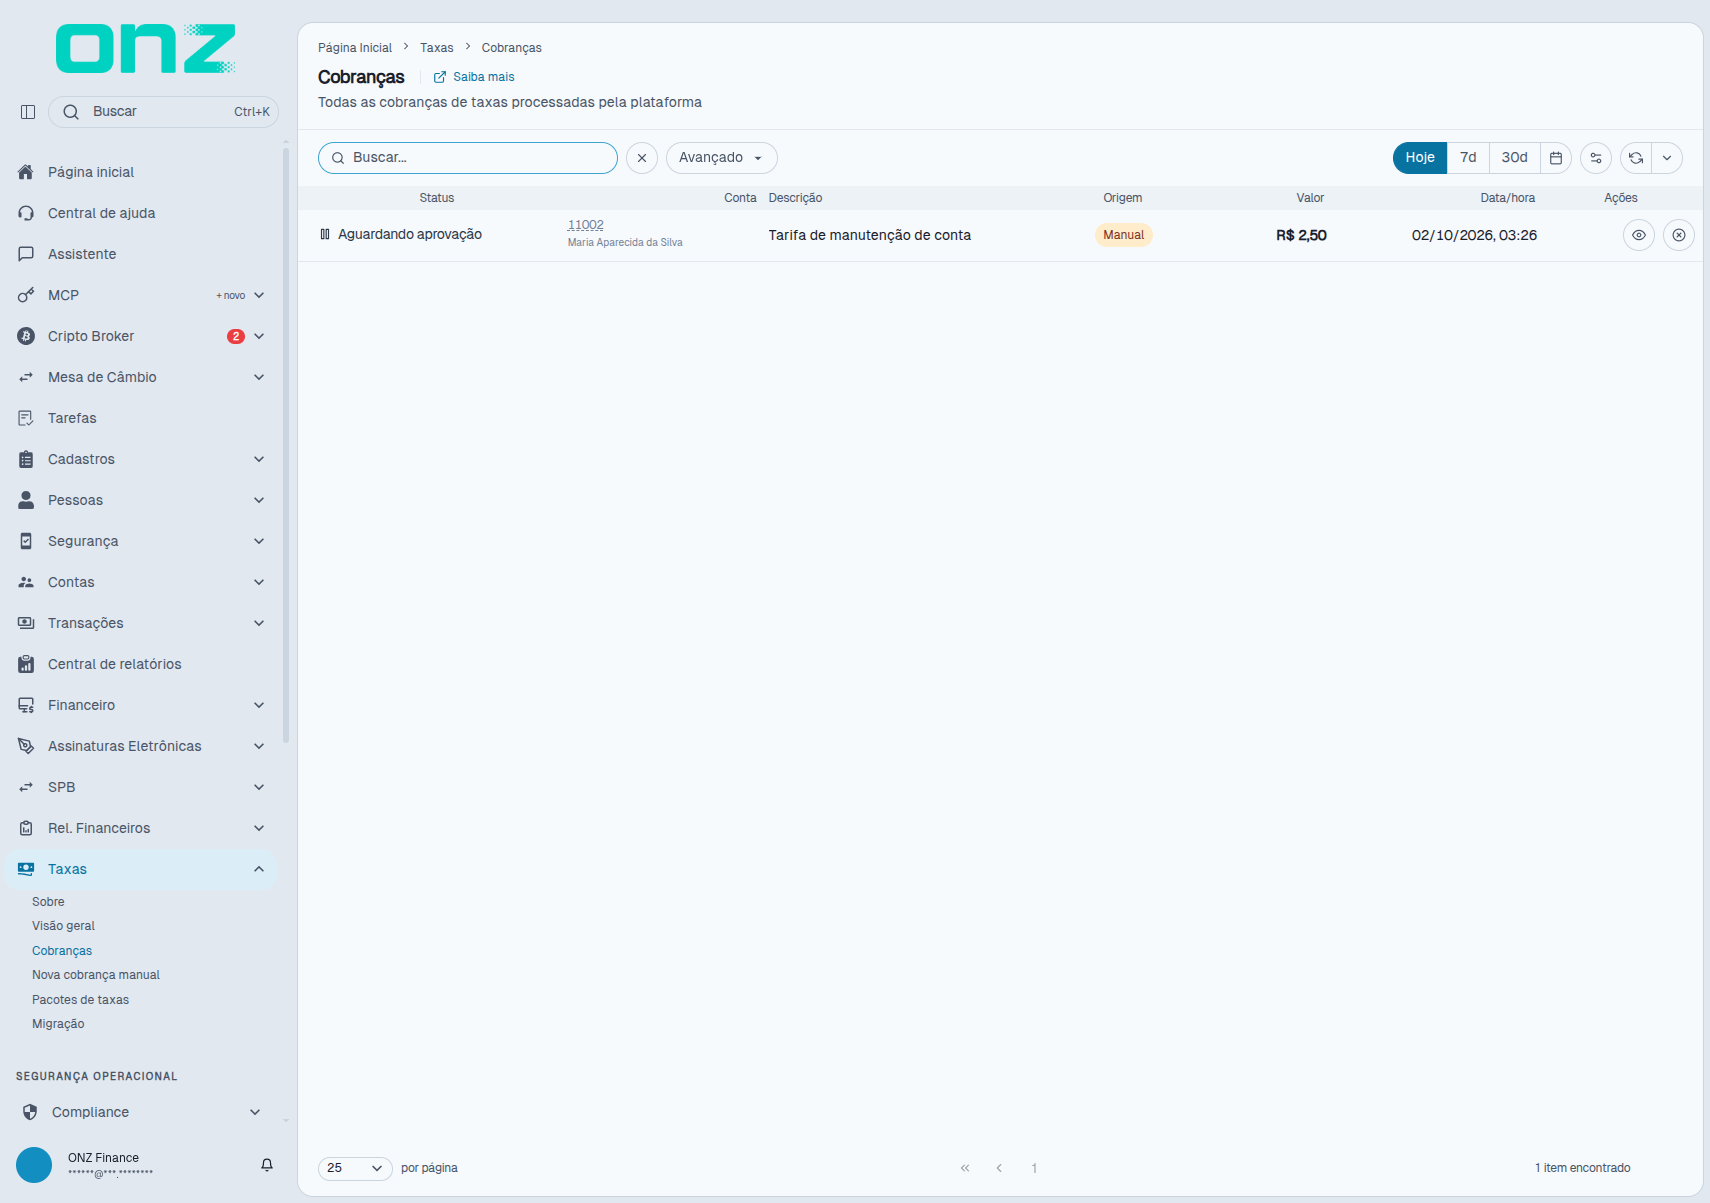Open table filter settings icon
This screenshot has height=1203, width=1710.
[1596, 158]
